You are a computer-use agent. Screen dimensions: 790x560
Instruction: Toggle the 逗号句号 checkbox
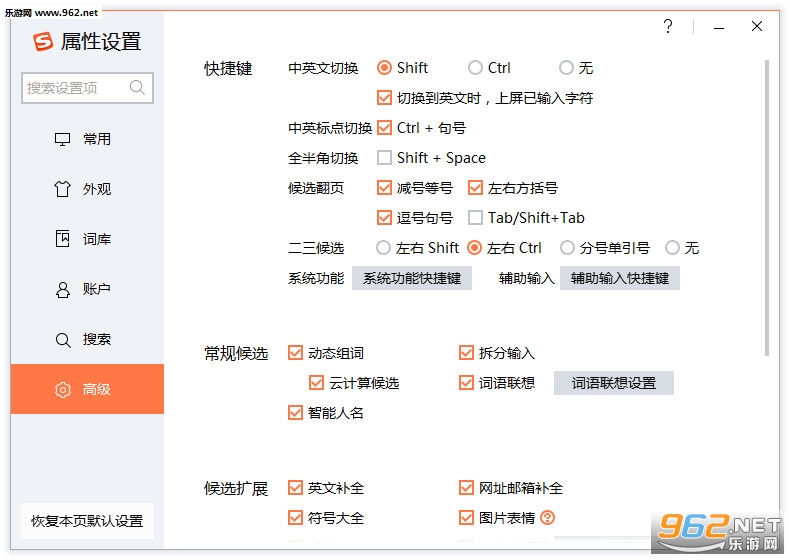pos(384,218)
